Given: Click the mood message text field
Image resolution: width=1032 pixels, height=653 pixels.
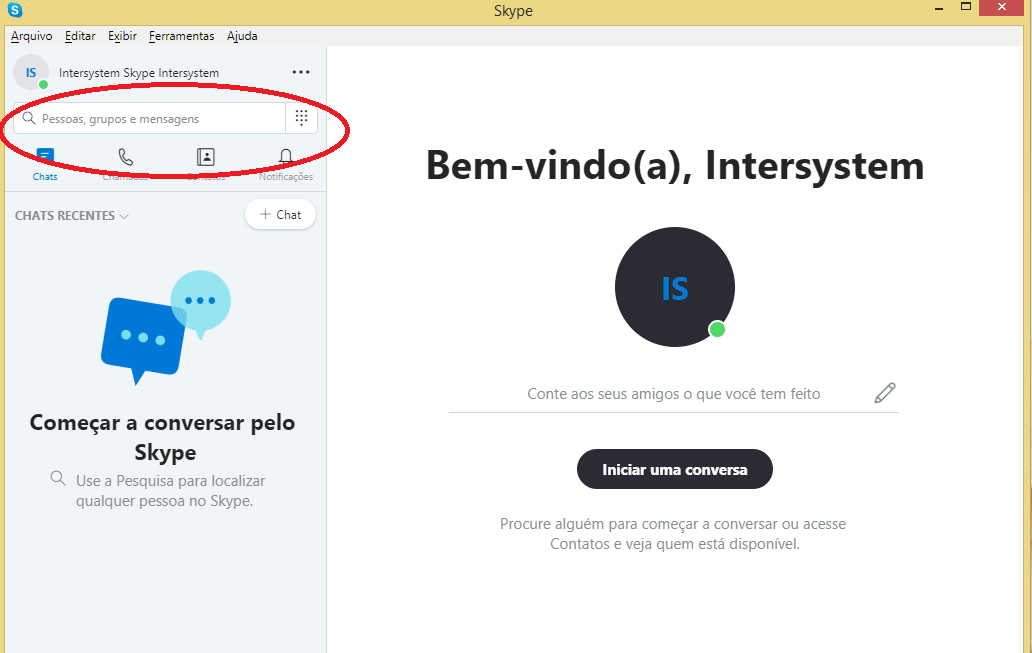Looking at the screenshot, I should pyautogui.click(x=674, y=394).
